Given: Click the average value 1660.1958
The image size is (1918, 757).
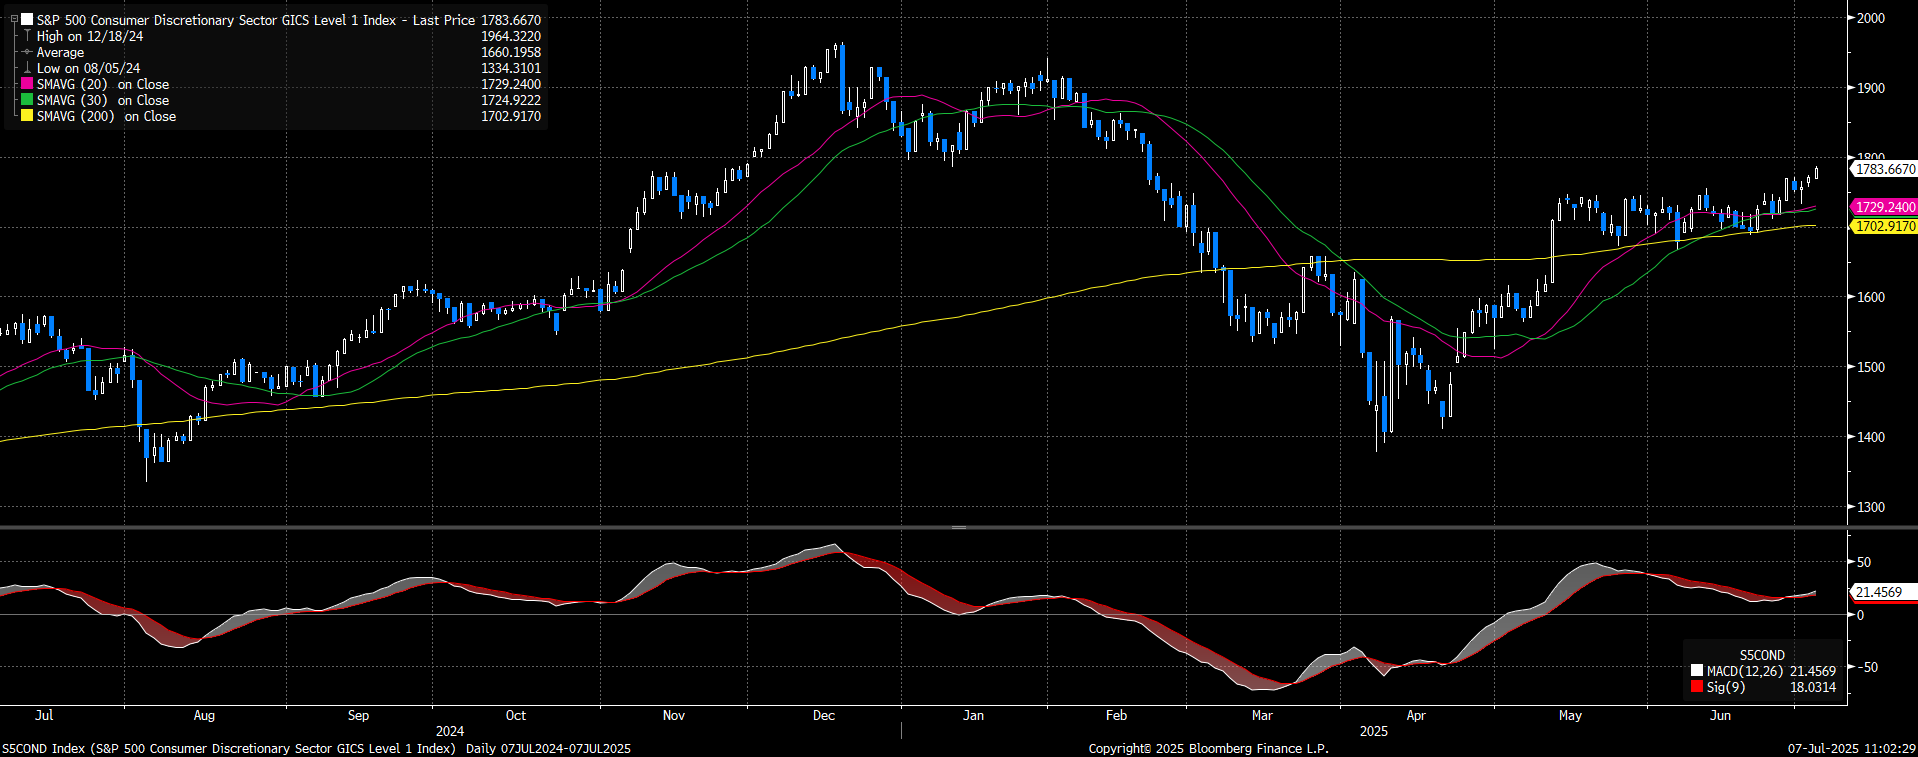Looking at the screenshot, I should click(511, 52).
